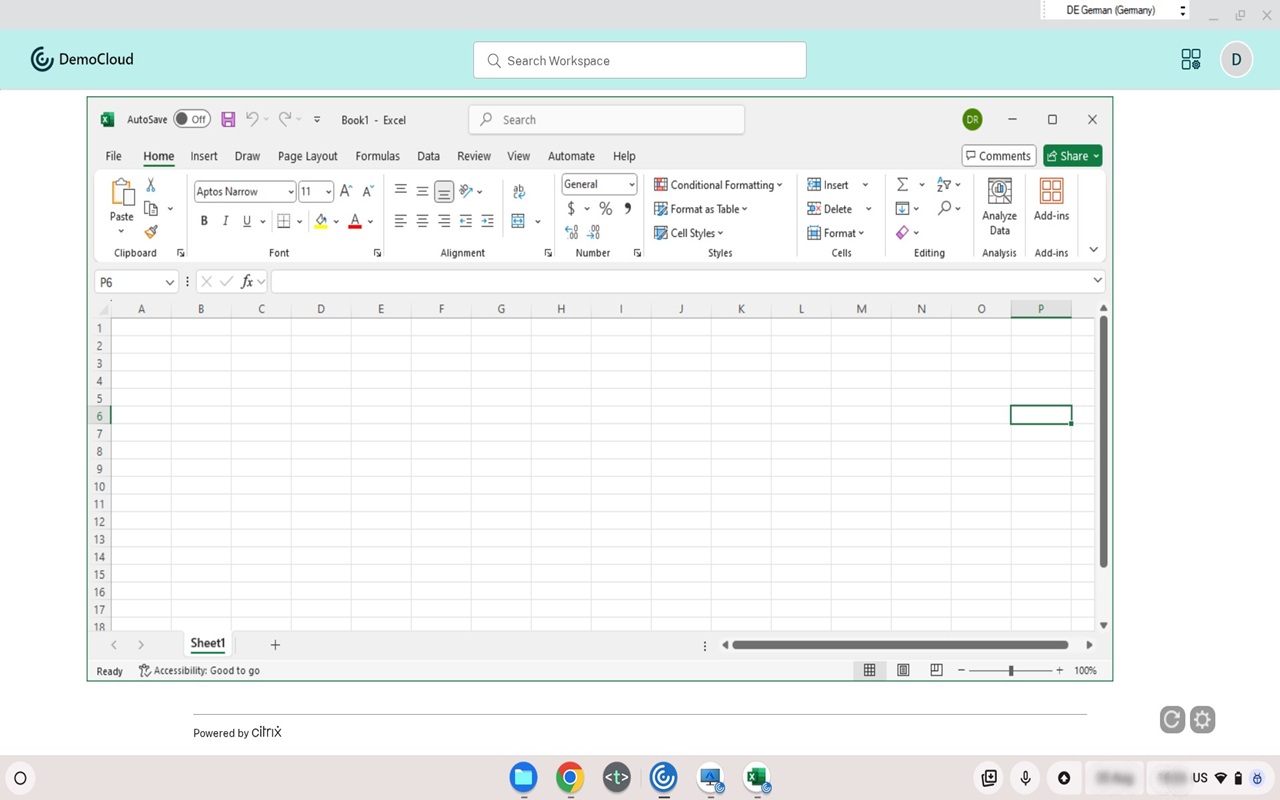
Task: Click Increase Decimal icon
Action: [571, 232]
